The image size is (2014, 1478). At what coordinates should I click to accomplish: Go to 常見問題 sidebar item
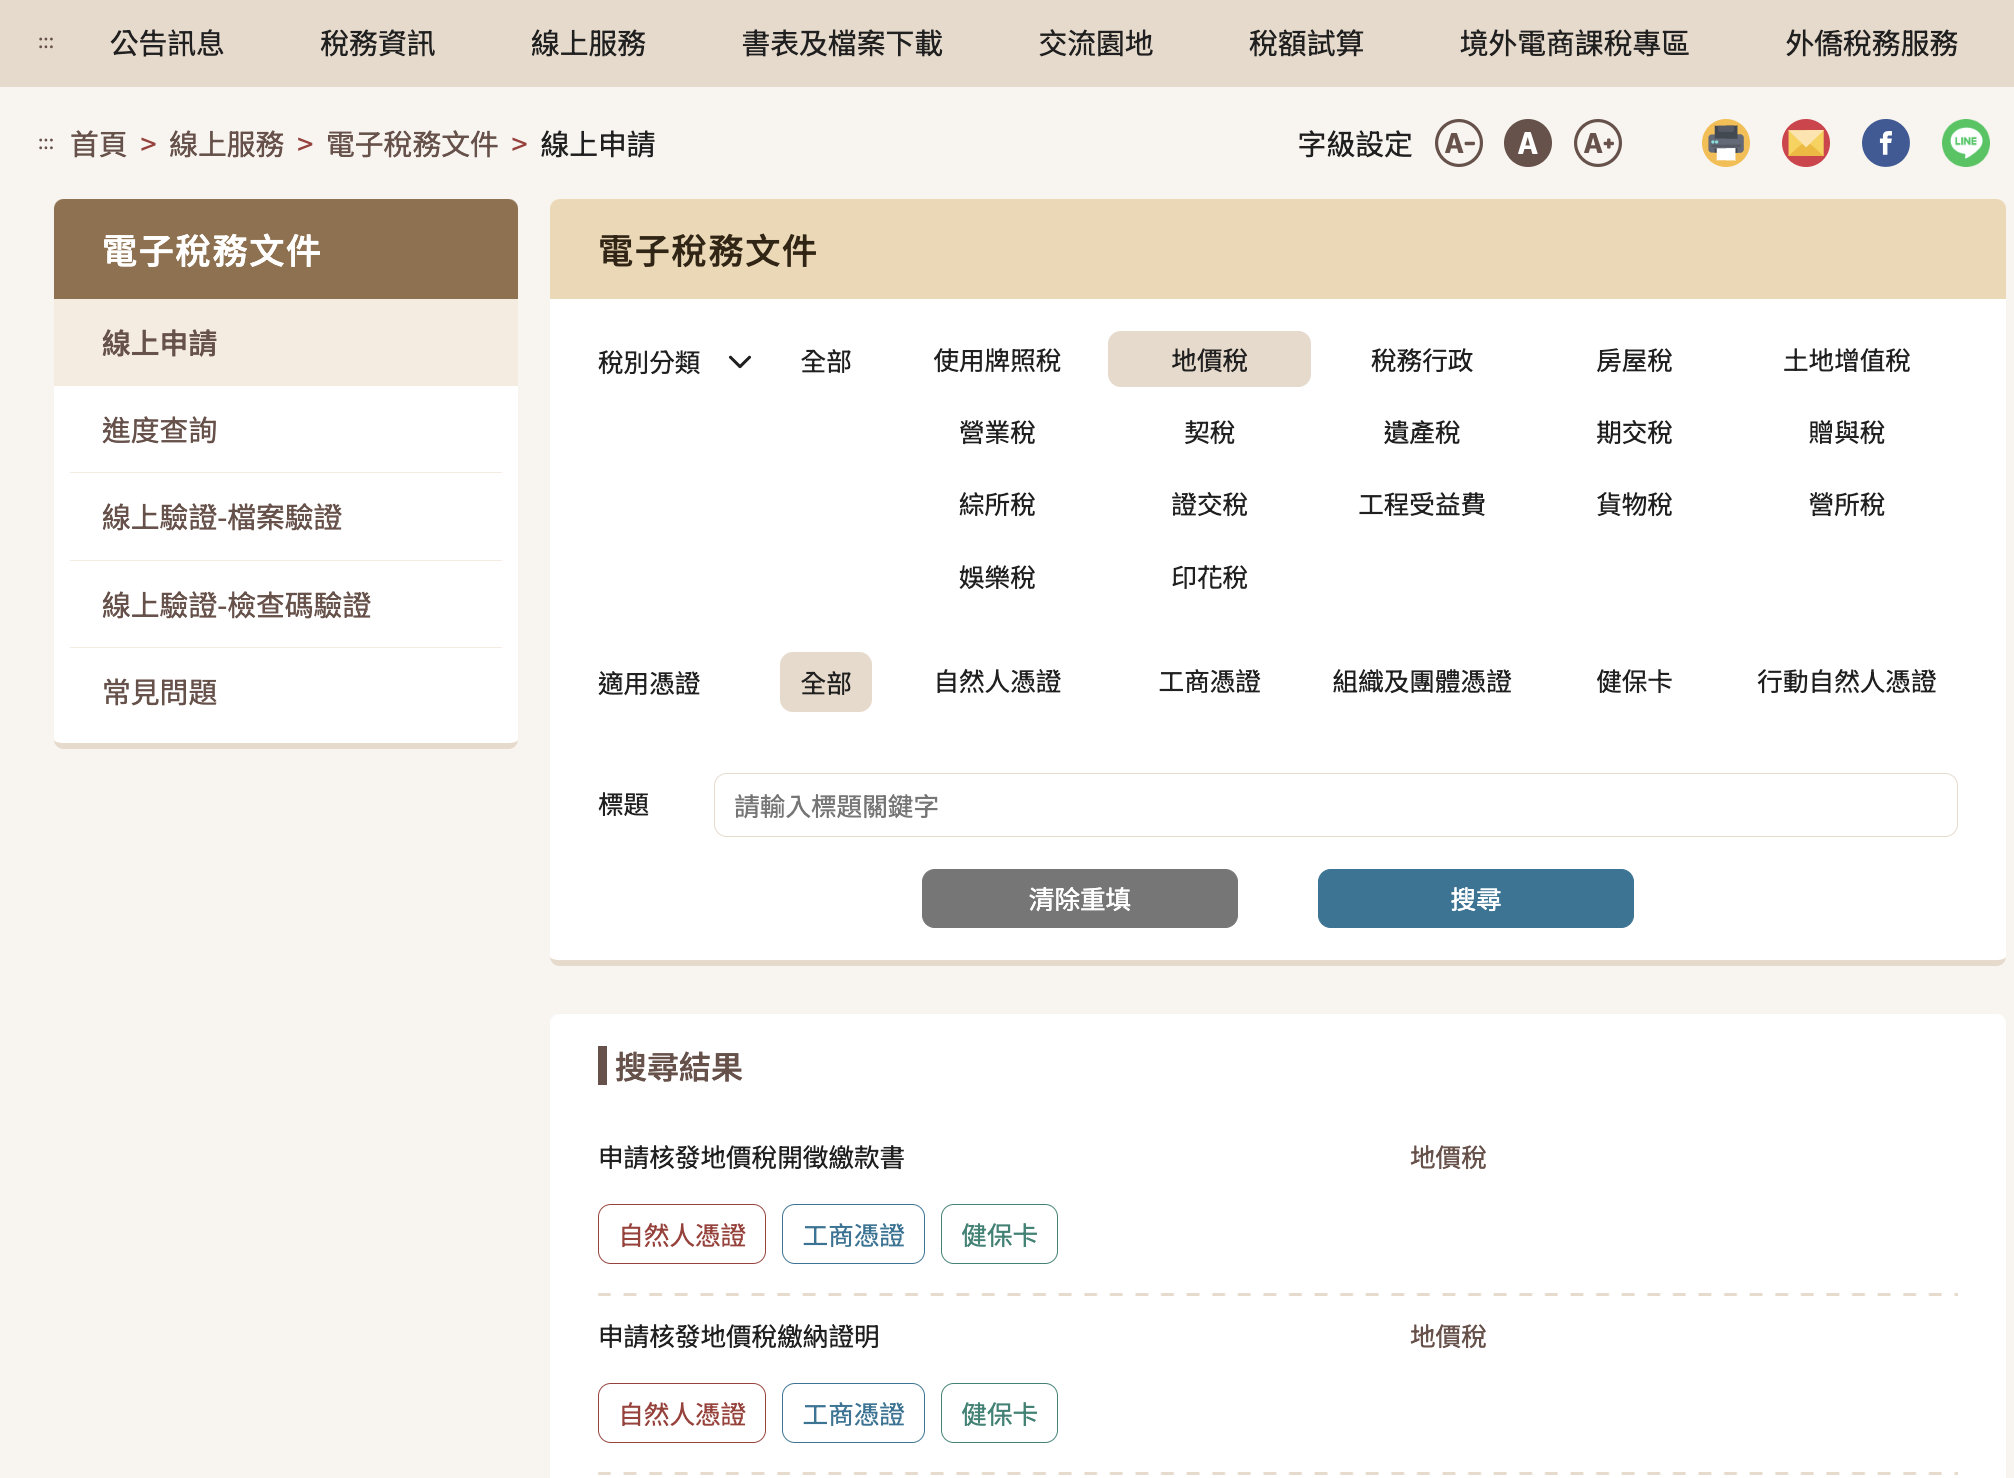(x=160, y=692)
